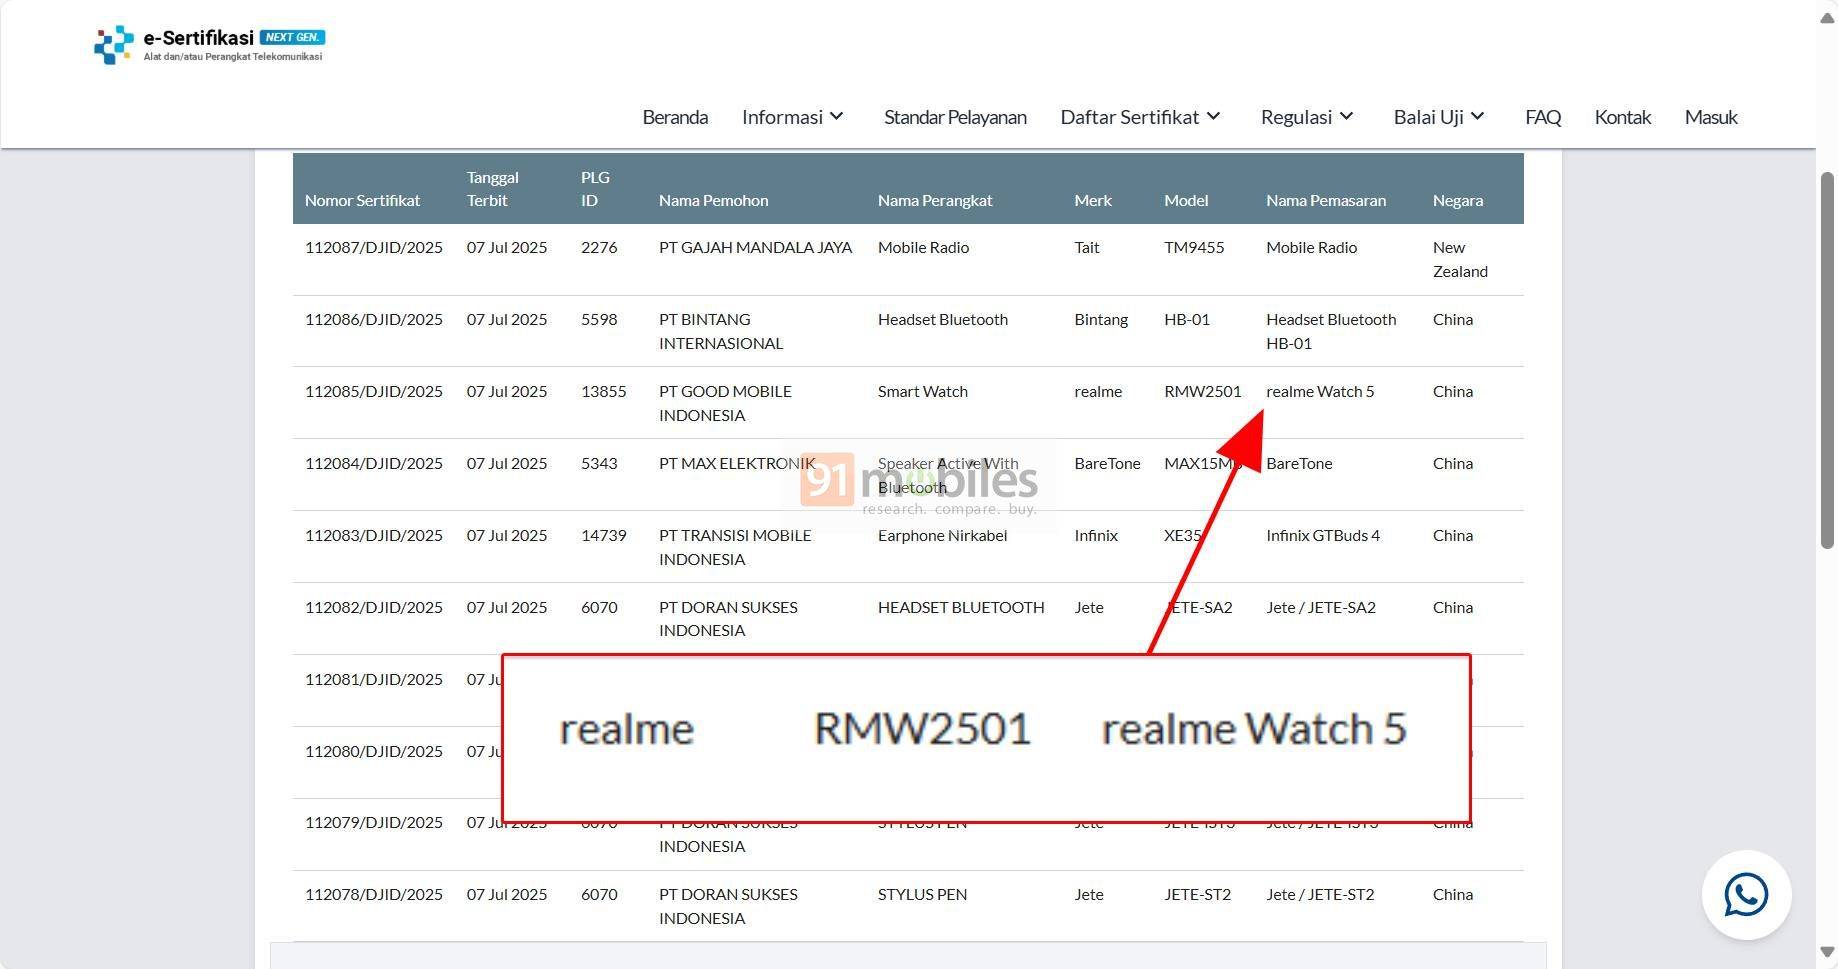
Task: Click the Negara column header
Action: tap(1457, 200)
